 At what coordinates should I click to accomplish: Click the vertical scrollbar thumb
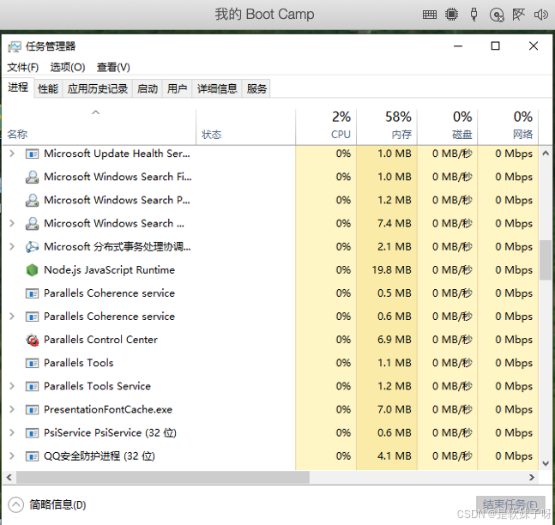point(546,260)
